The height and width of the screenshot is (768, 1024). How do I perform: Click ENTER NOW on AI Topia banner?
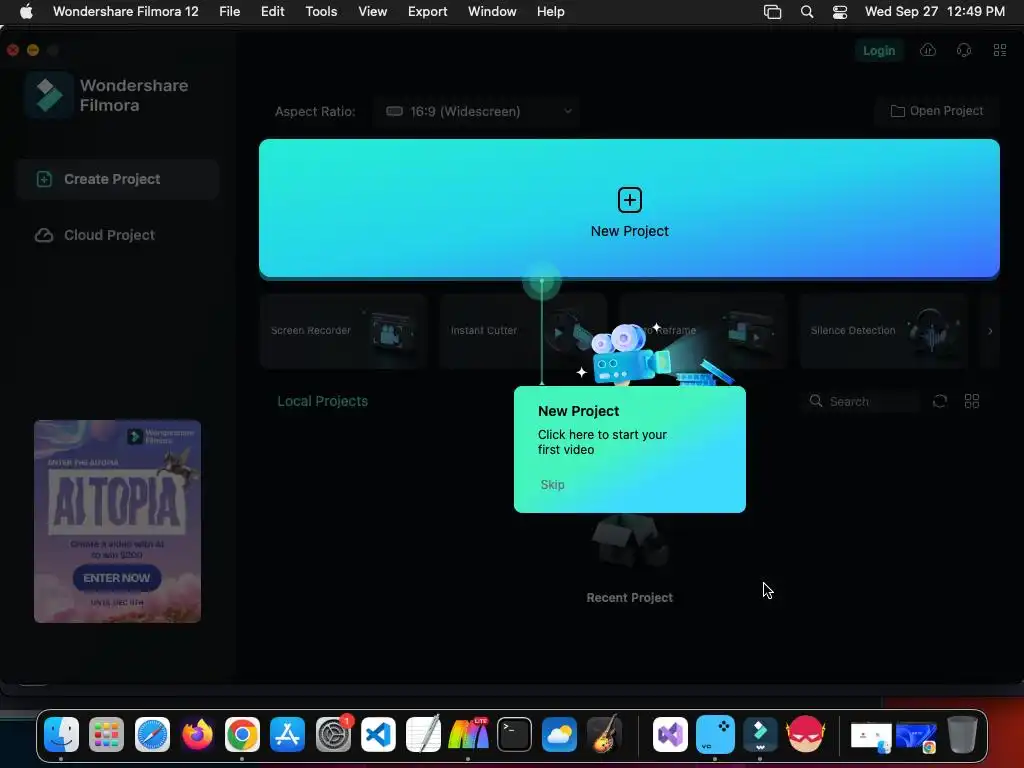117,578
